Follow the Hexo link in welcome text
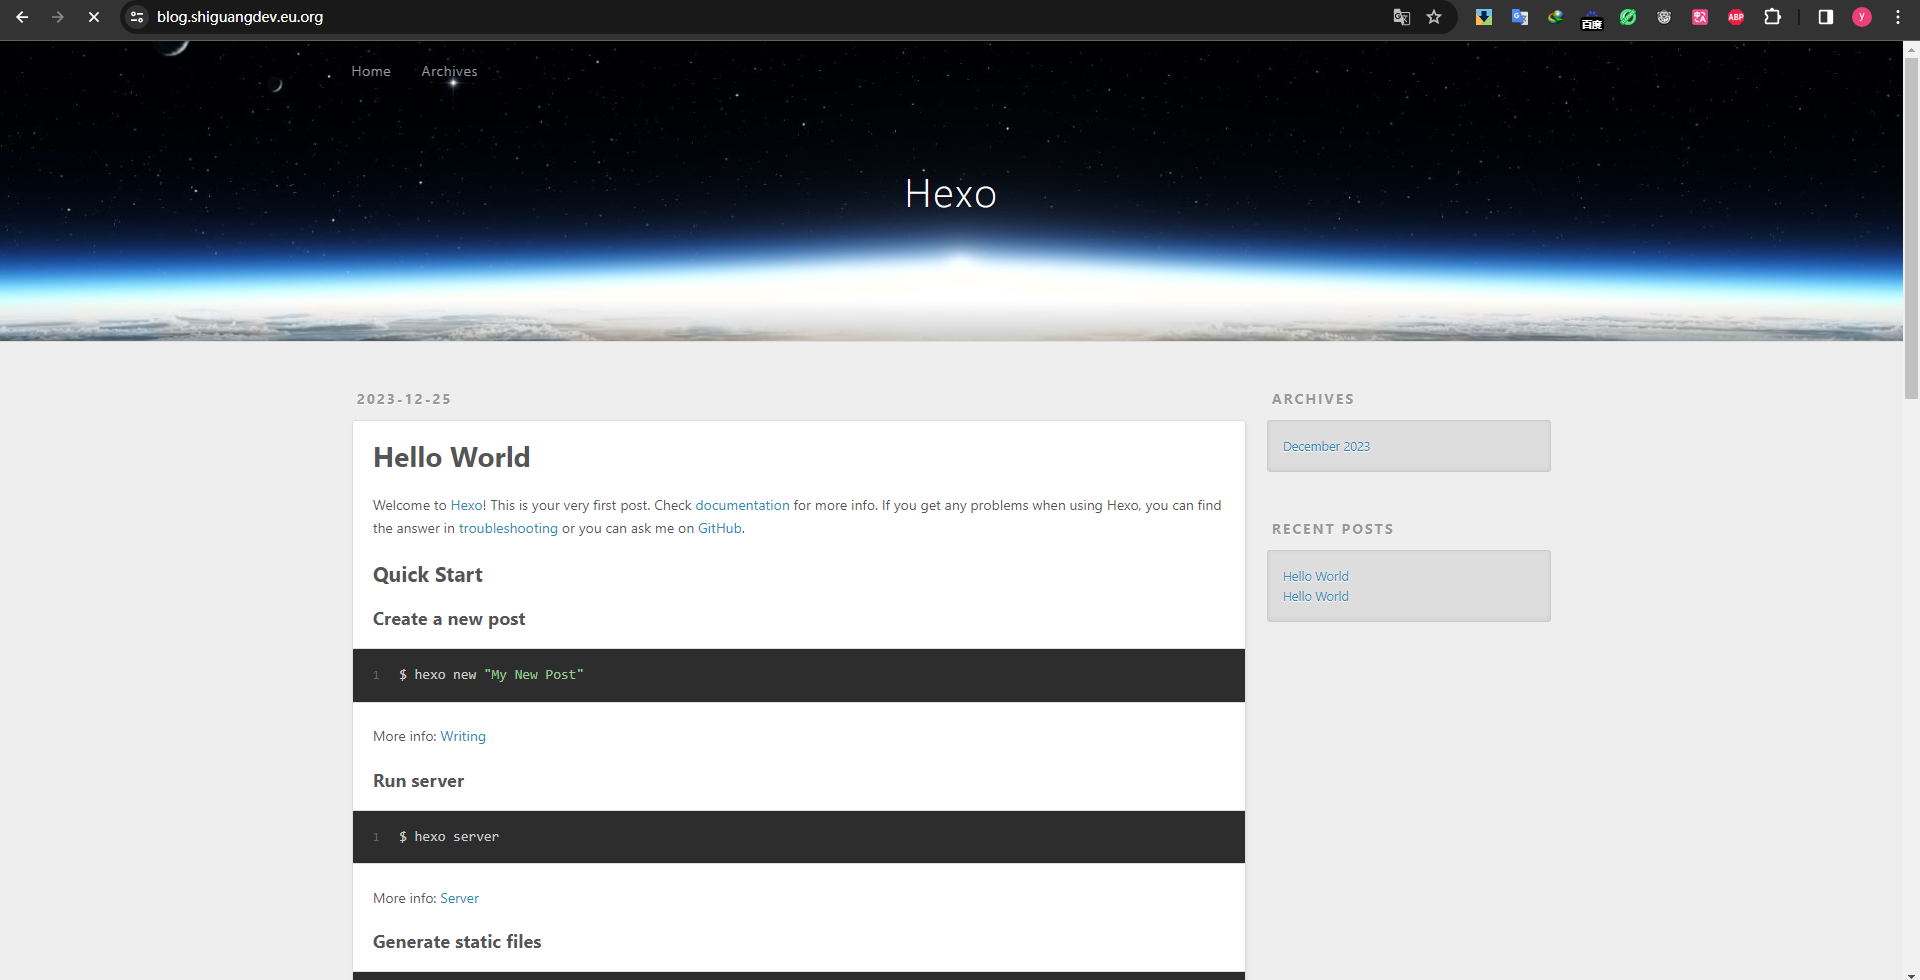The width and height of the screenshot is (1920, 980). [x=466, y=505]
